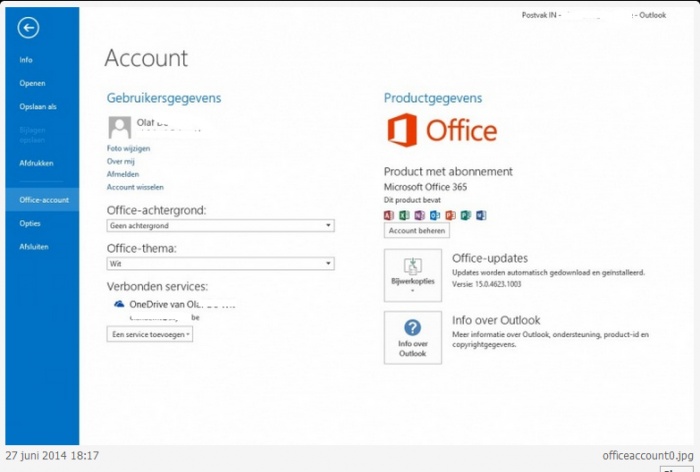Click the PowerPoint product icon

[450, 215]
